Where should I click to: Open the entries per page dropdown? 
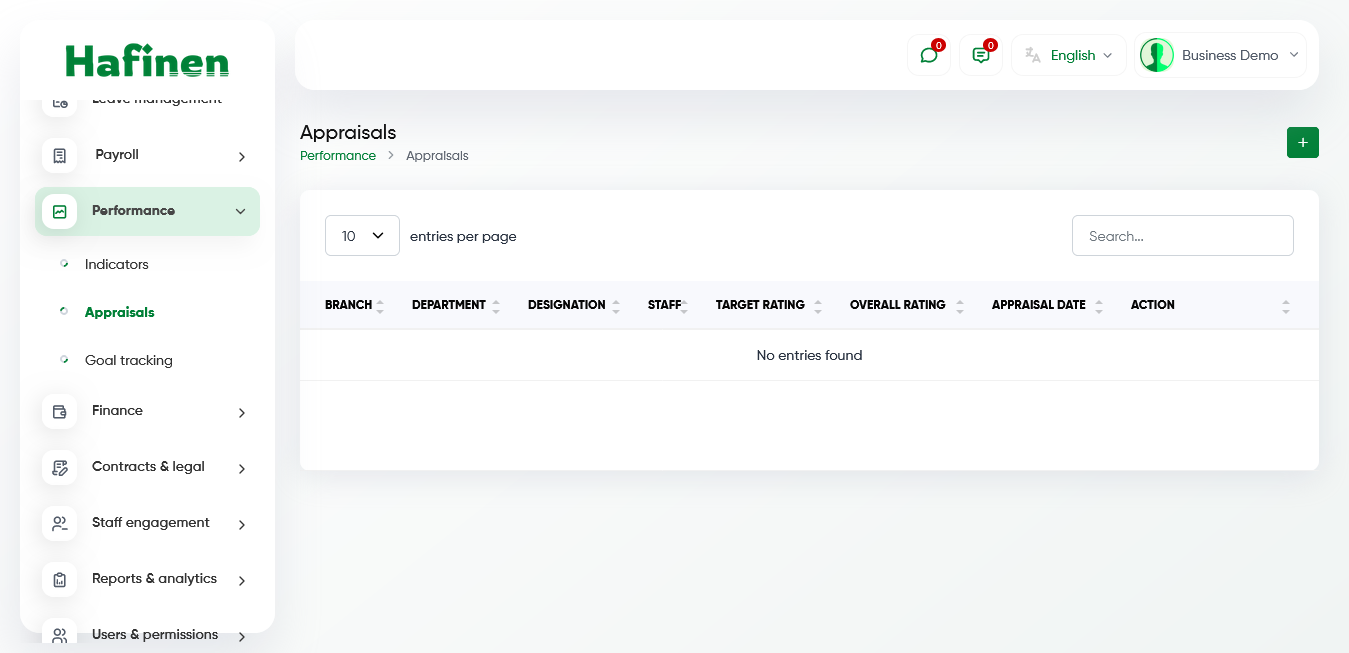(362, 235)
